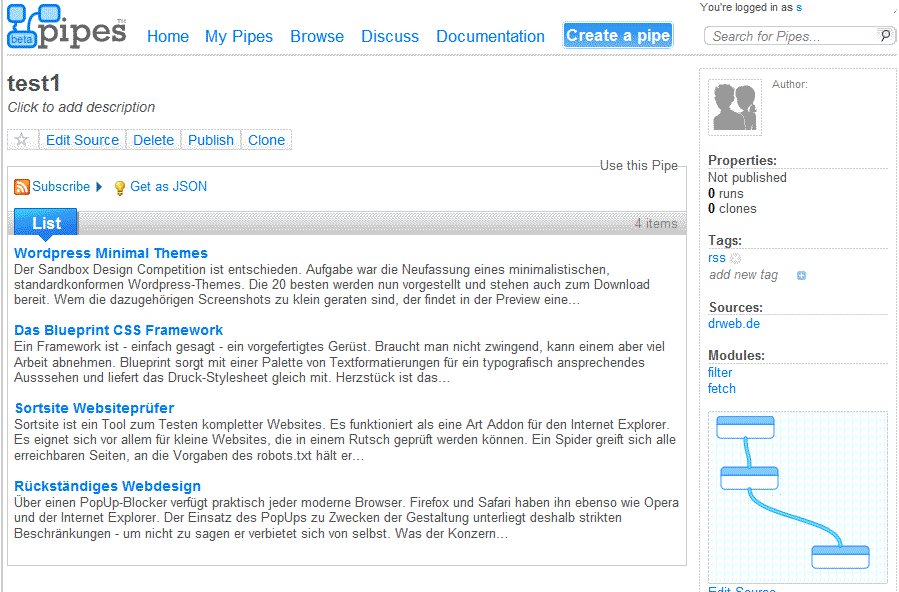This screenshot has height=592, width=899.
Task: Click the search magnifier icon
Action: [885, 36]
